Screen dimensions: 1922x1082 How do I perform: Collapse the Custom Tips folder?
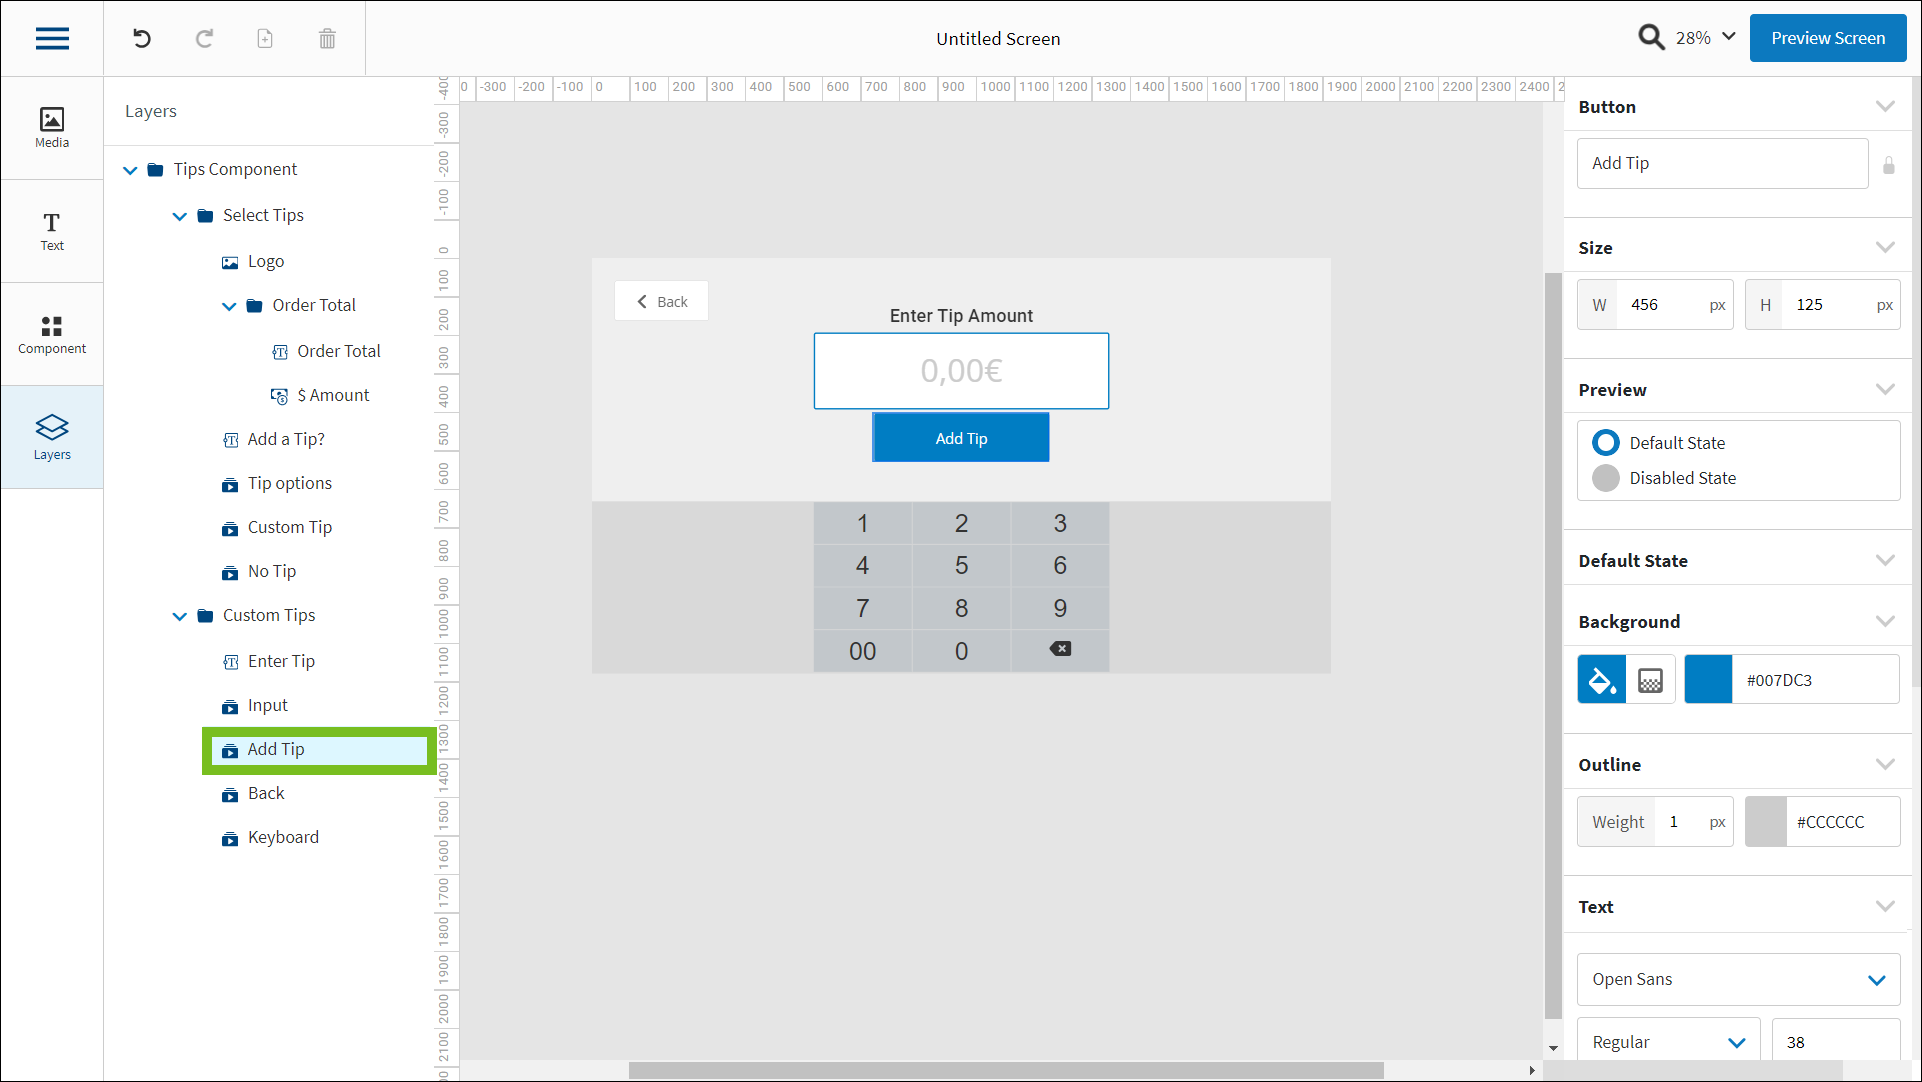point(180,616)
